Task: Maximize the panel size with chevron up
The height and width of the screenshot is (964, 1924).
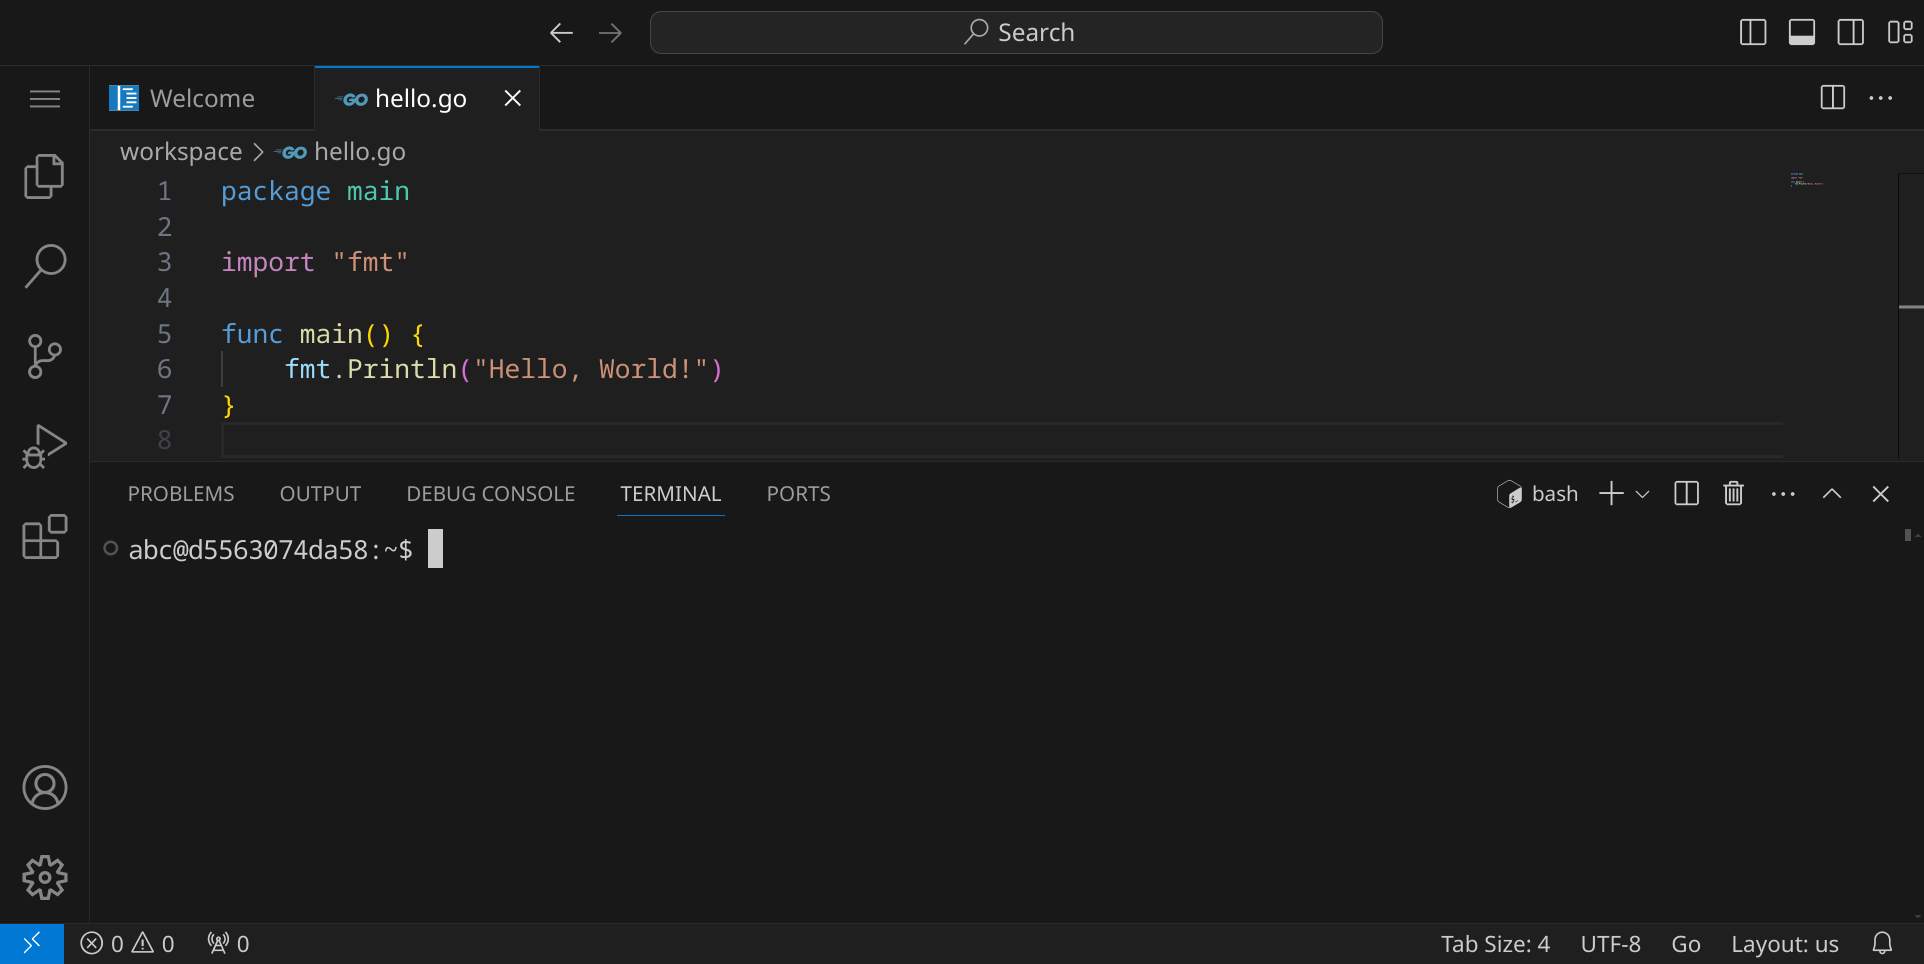Action: [1832, 494]
